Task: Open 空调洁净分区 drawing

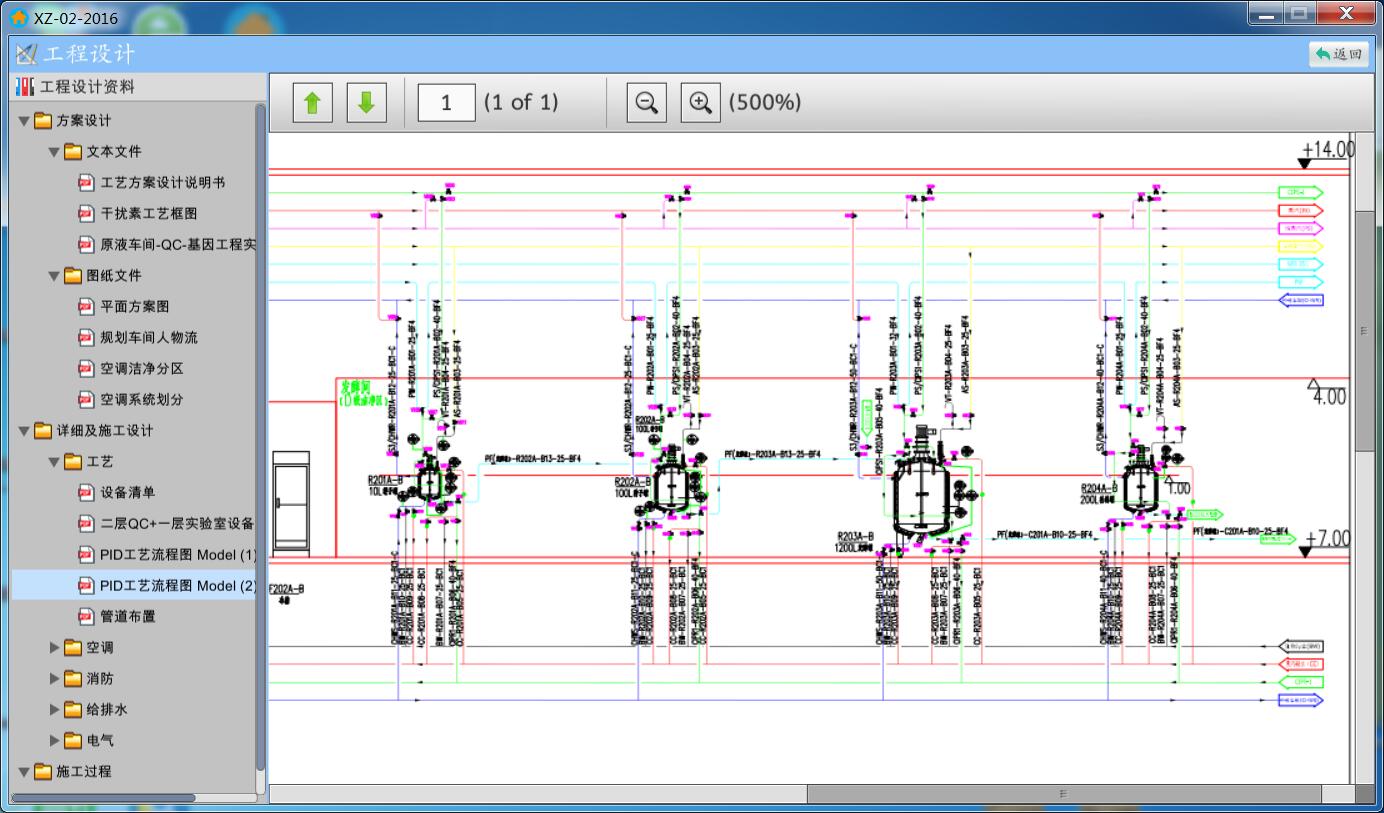Action: (x=142, y=369)
